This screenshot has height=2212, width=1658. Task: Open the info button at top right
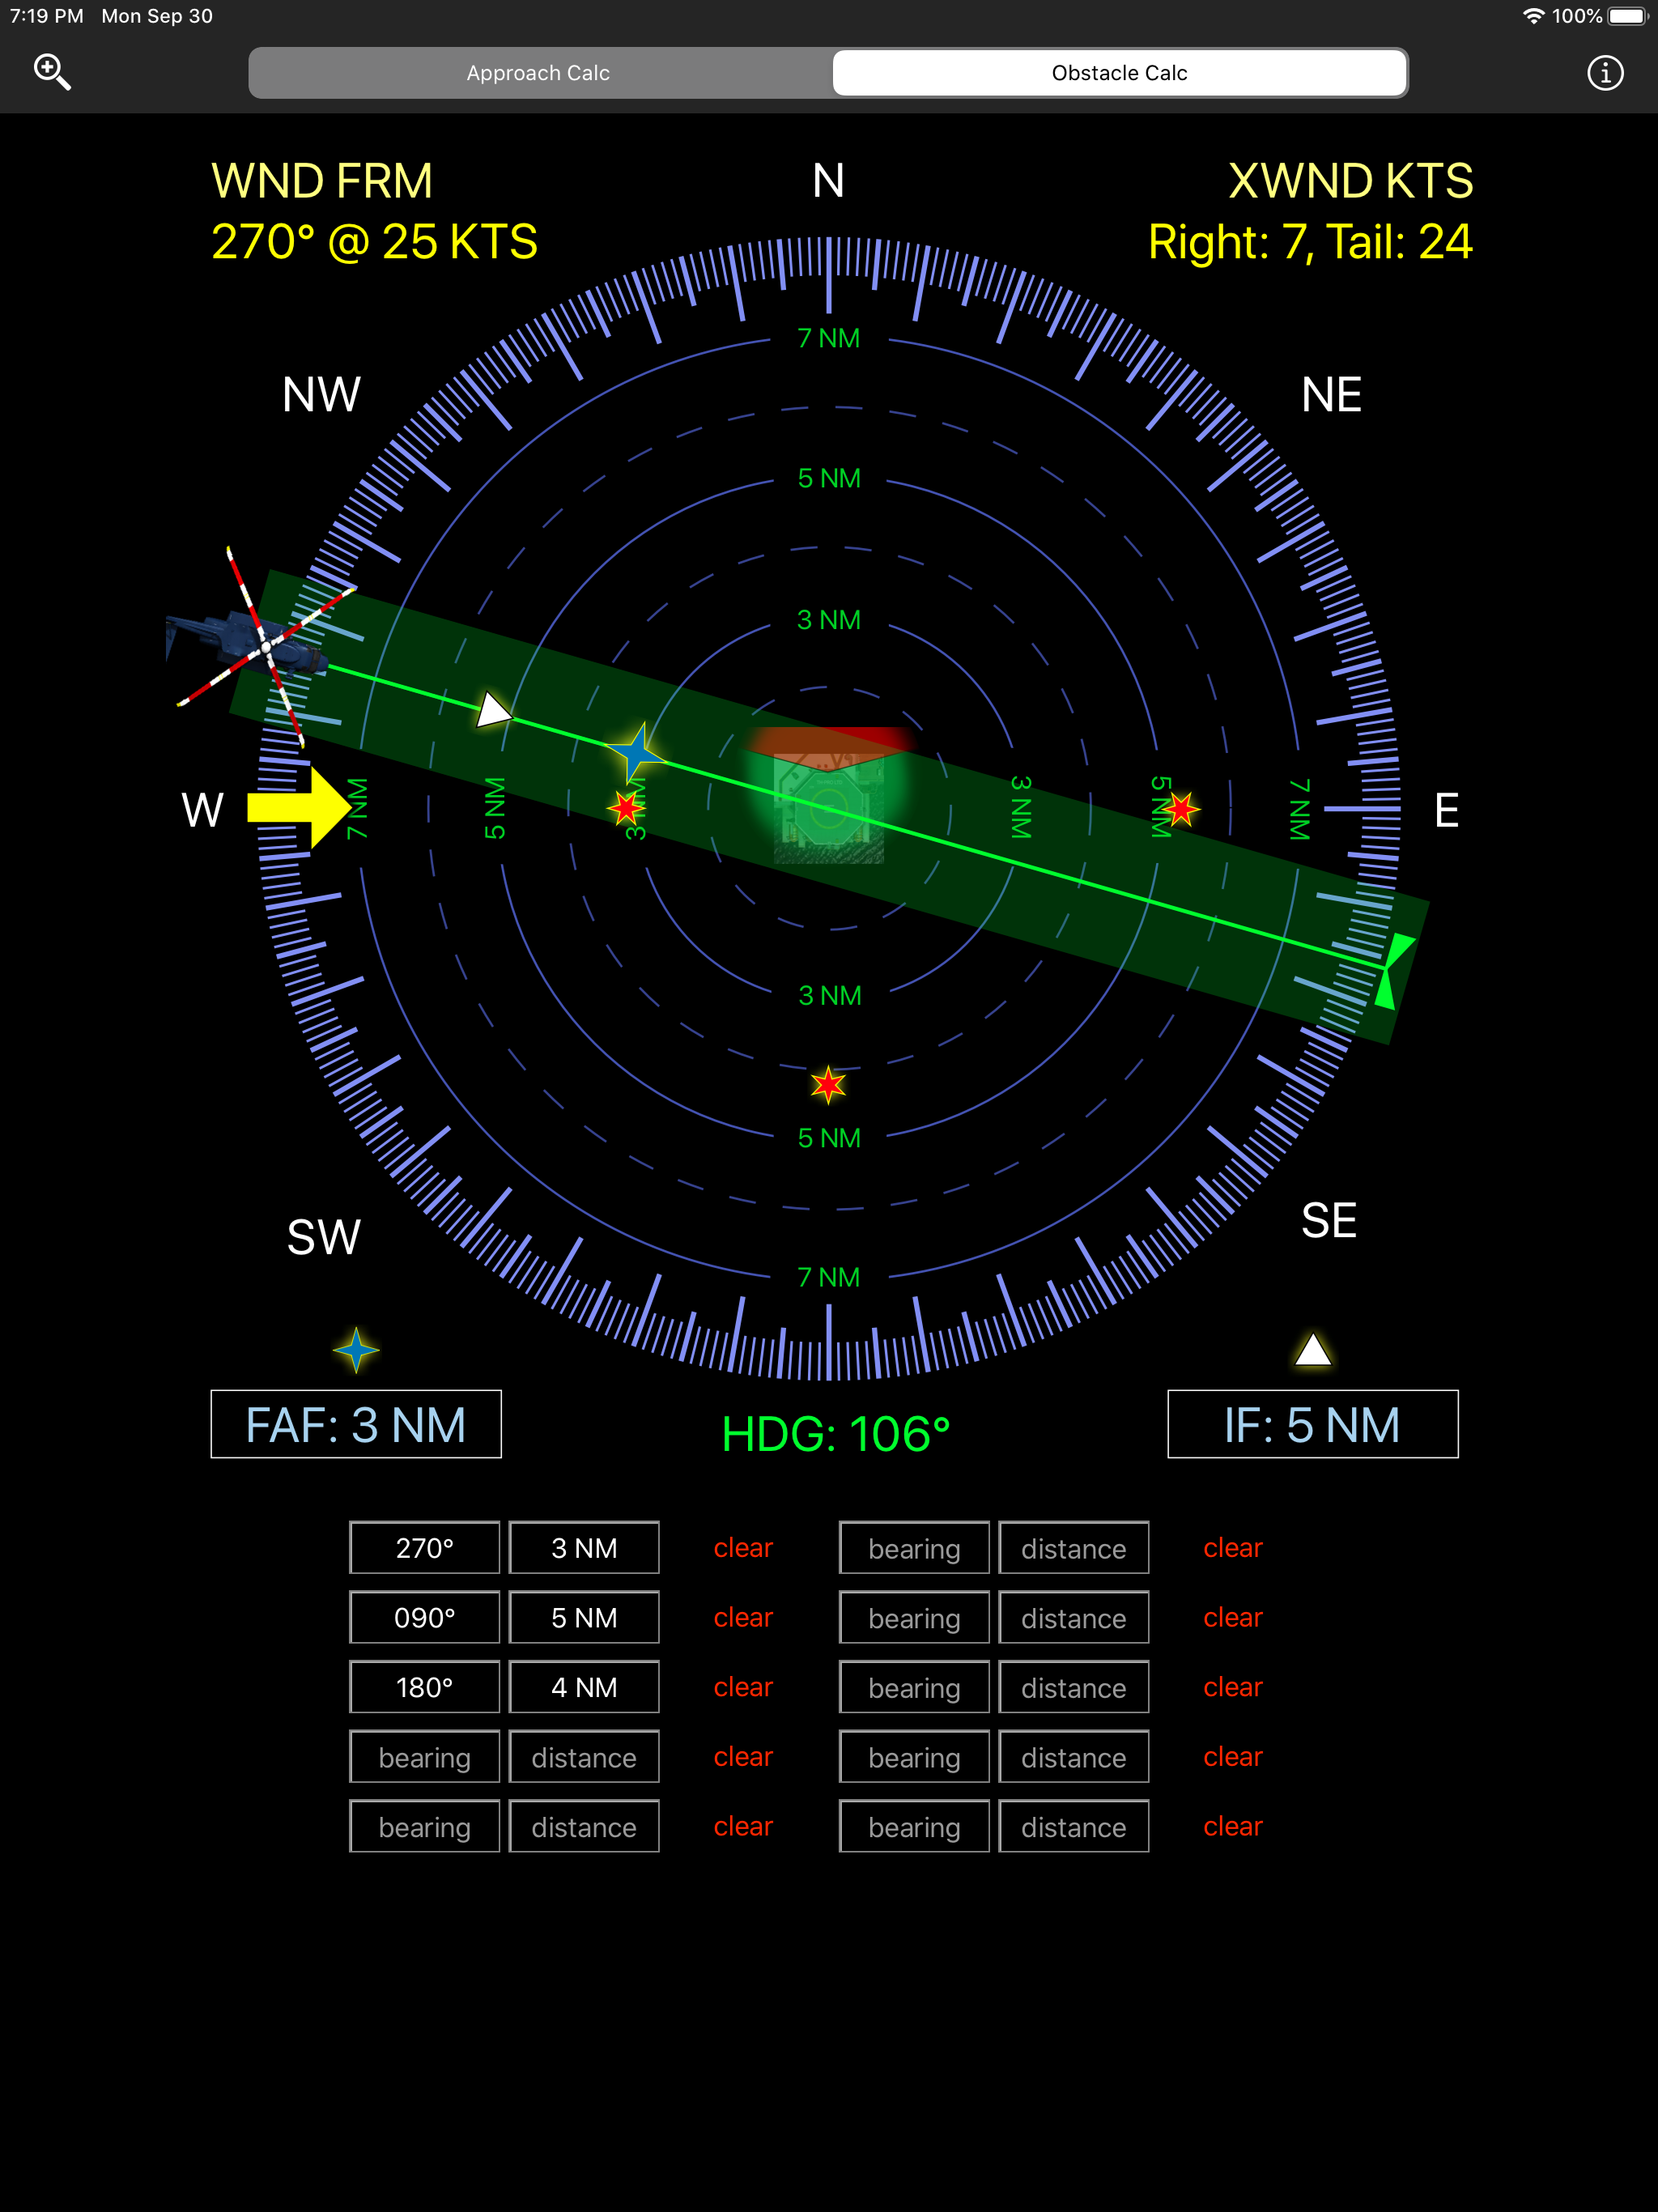(x=1604, y=73)
